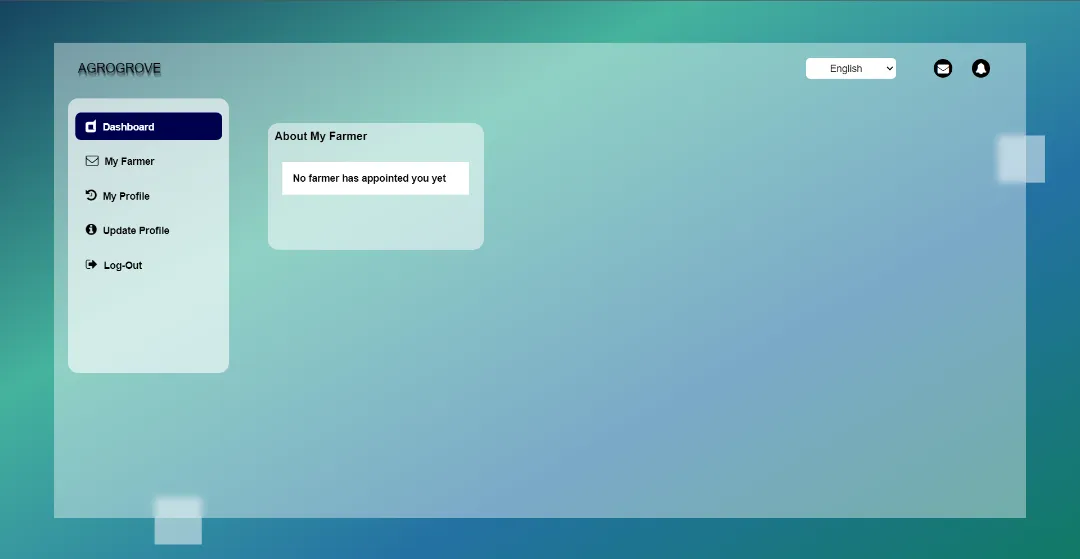
Task: Click the floating square at right edge
Action: point(1021,159)
